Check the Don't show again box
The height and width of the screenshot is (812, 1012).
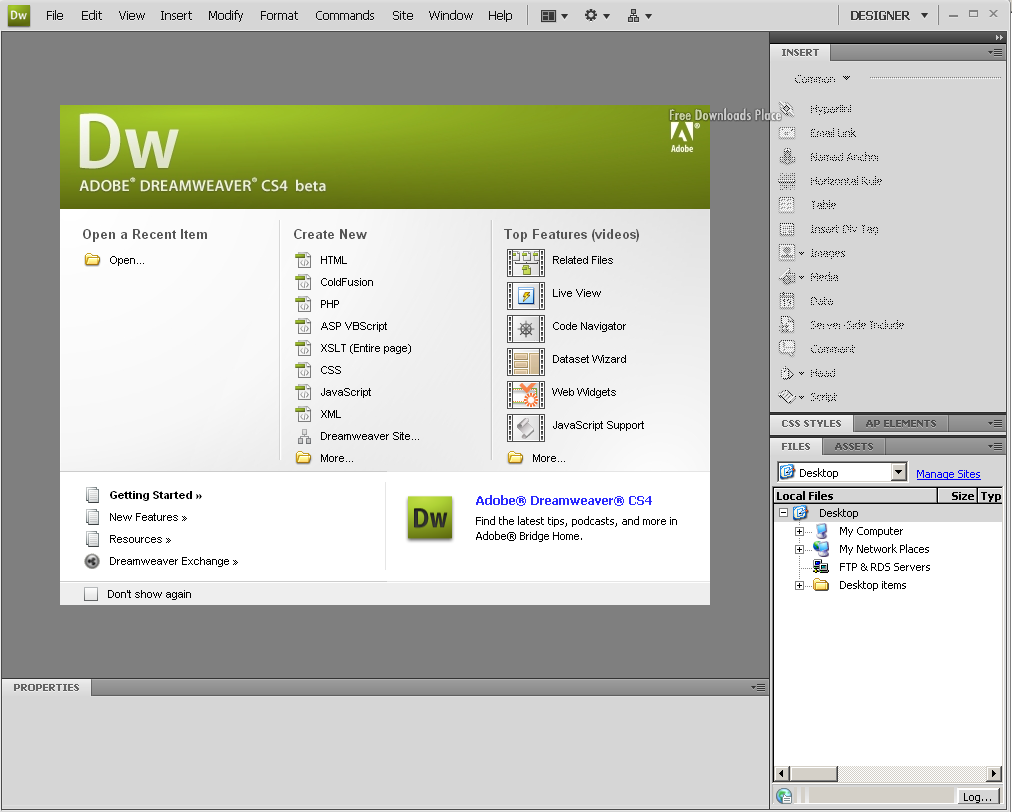pyautogui.click(x=91, y=594)
